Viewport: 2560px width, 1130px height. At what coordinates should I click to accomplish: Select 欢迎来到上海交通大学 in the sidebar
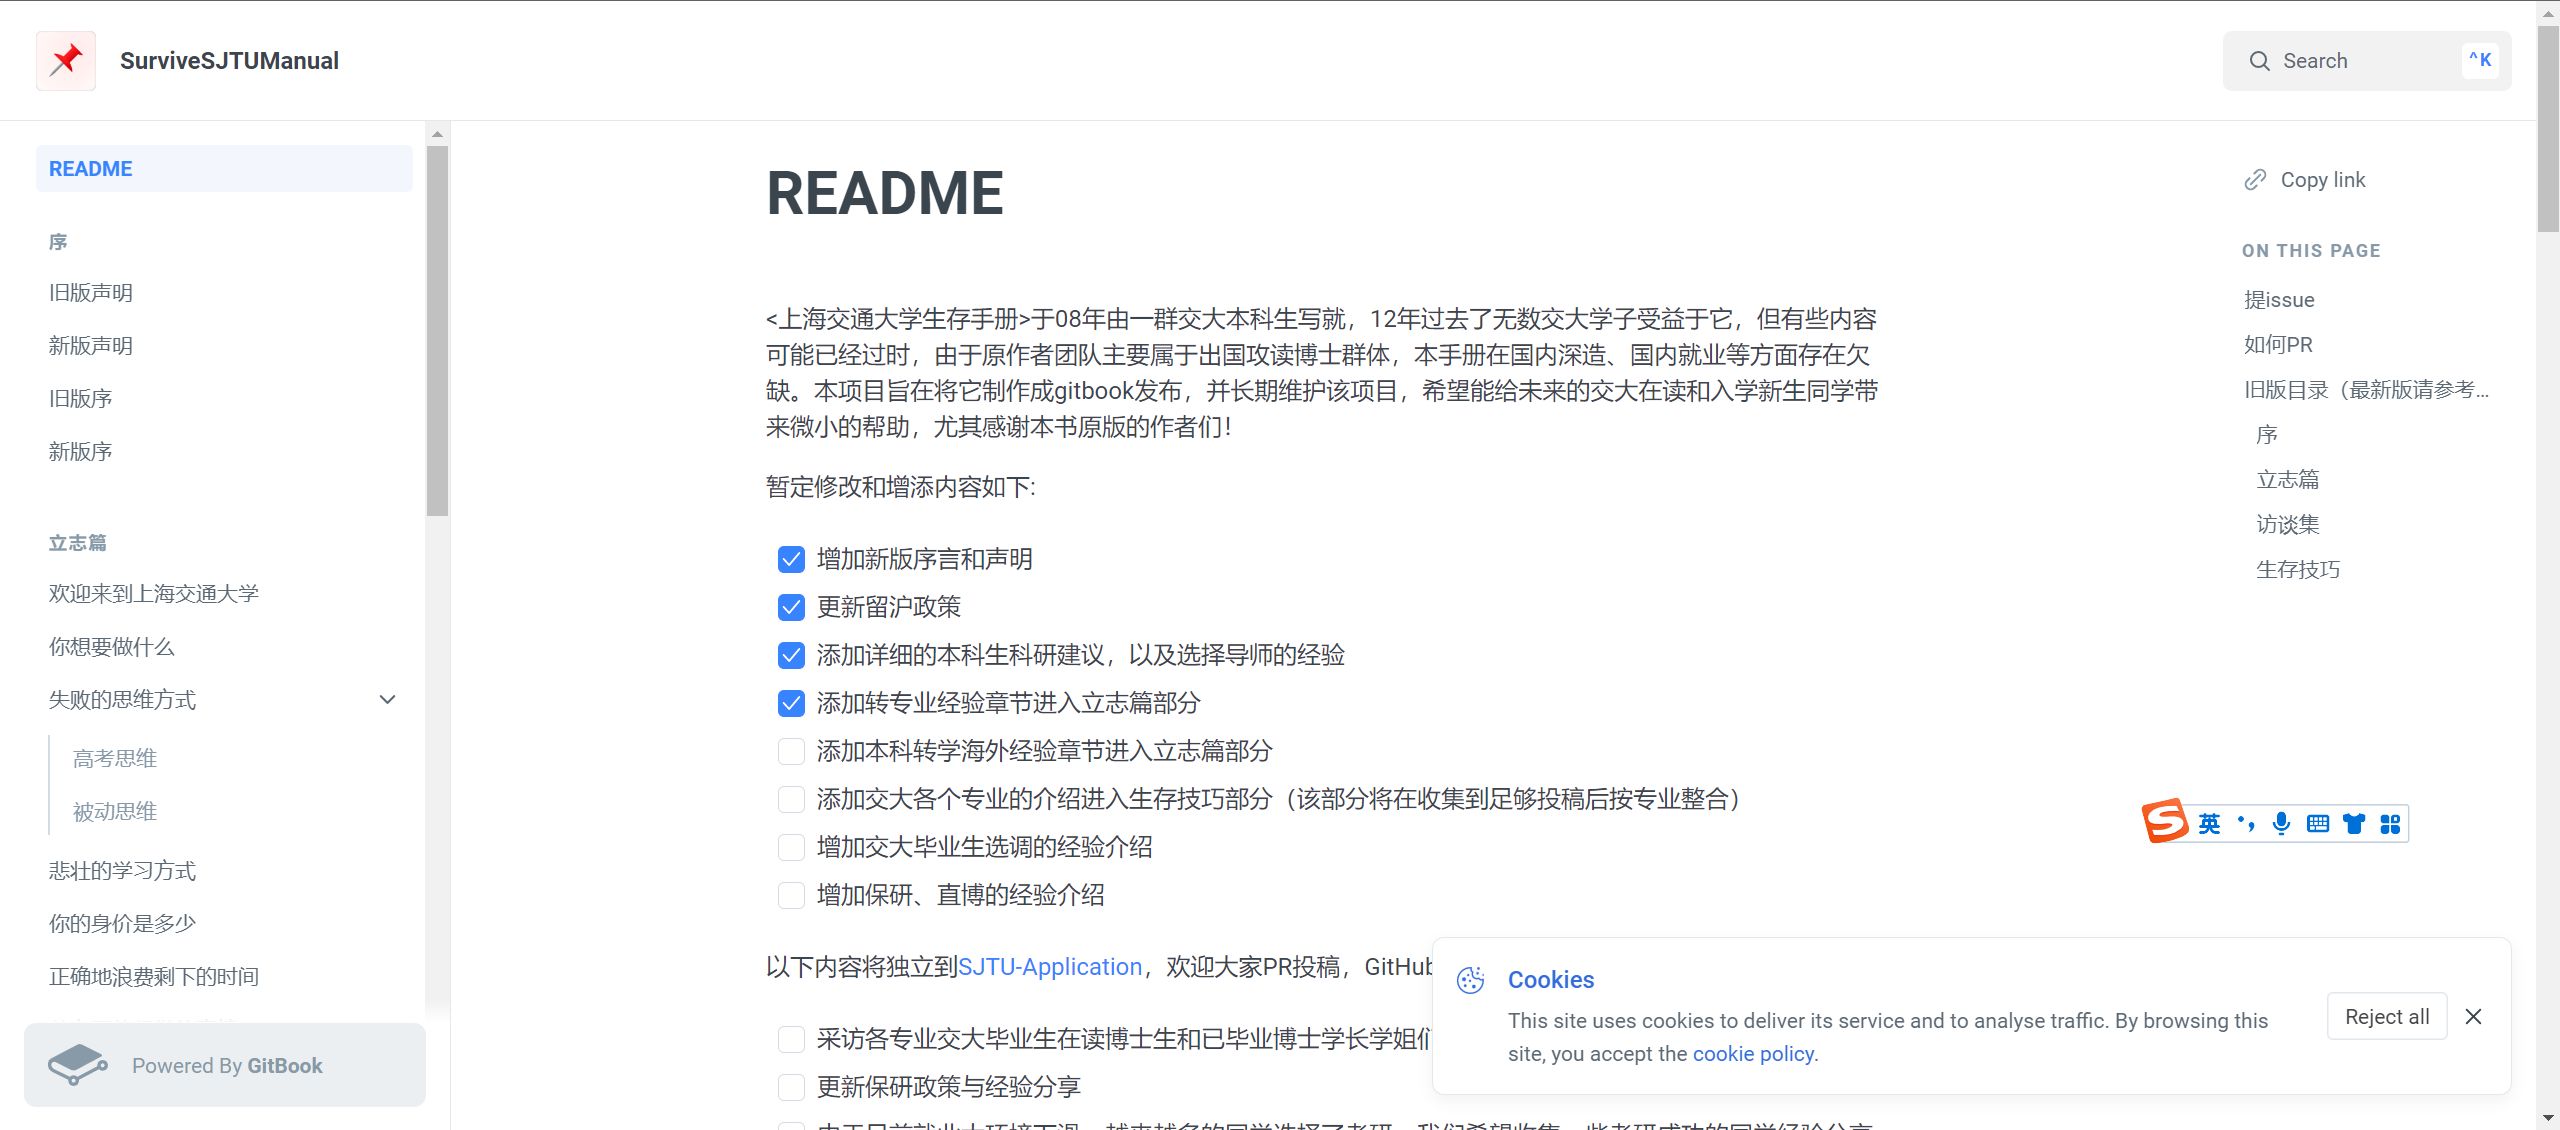(154, 594)
